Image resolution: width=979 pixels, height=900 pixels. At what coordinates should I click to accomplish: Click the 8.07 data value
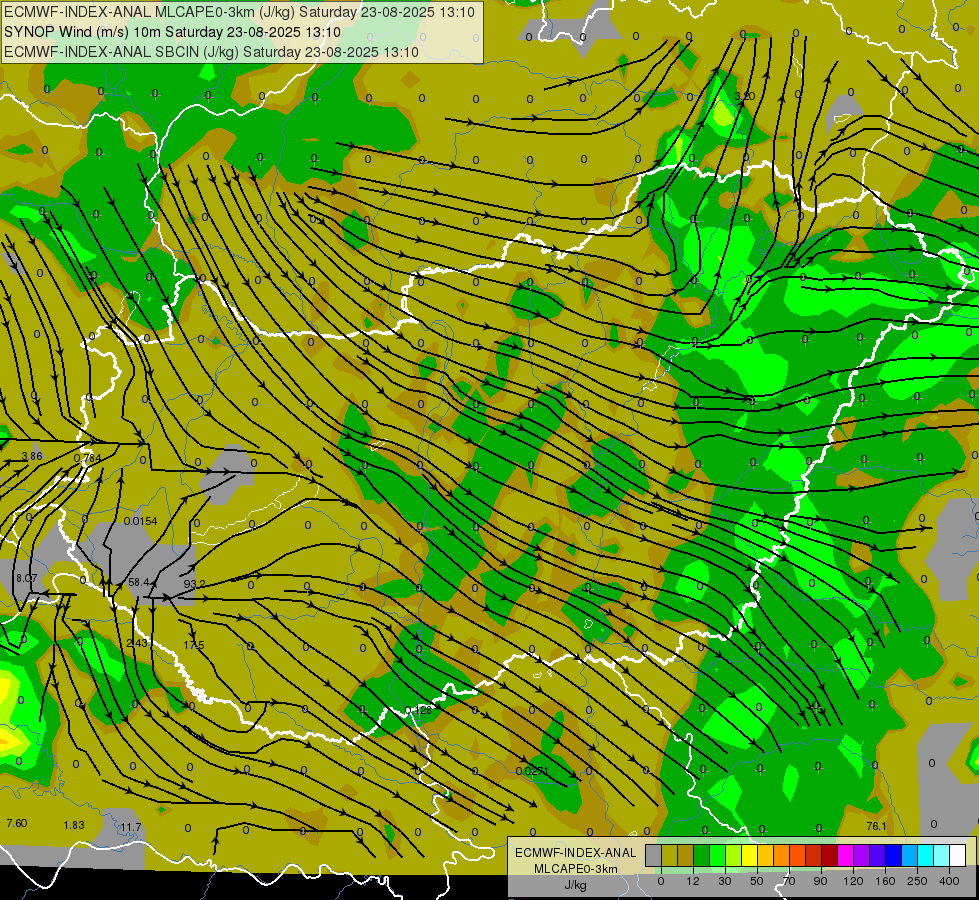(x=27, y=578)
